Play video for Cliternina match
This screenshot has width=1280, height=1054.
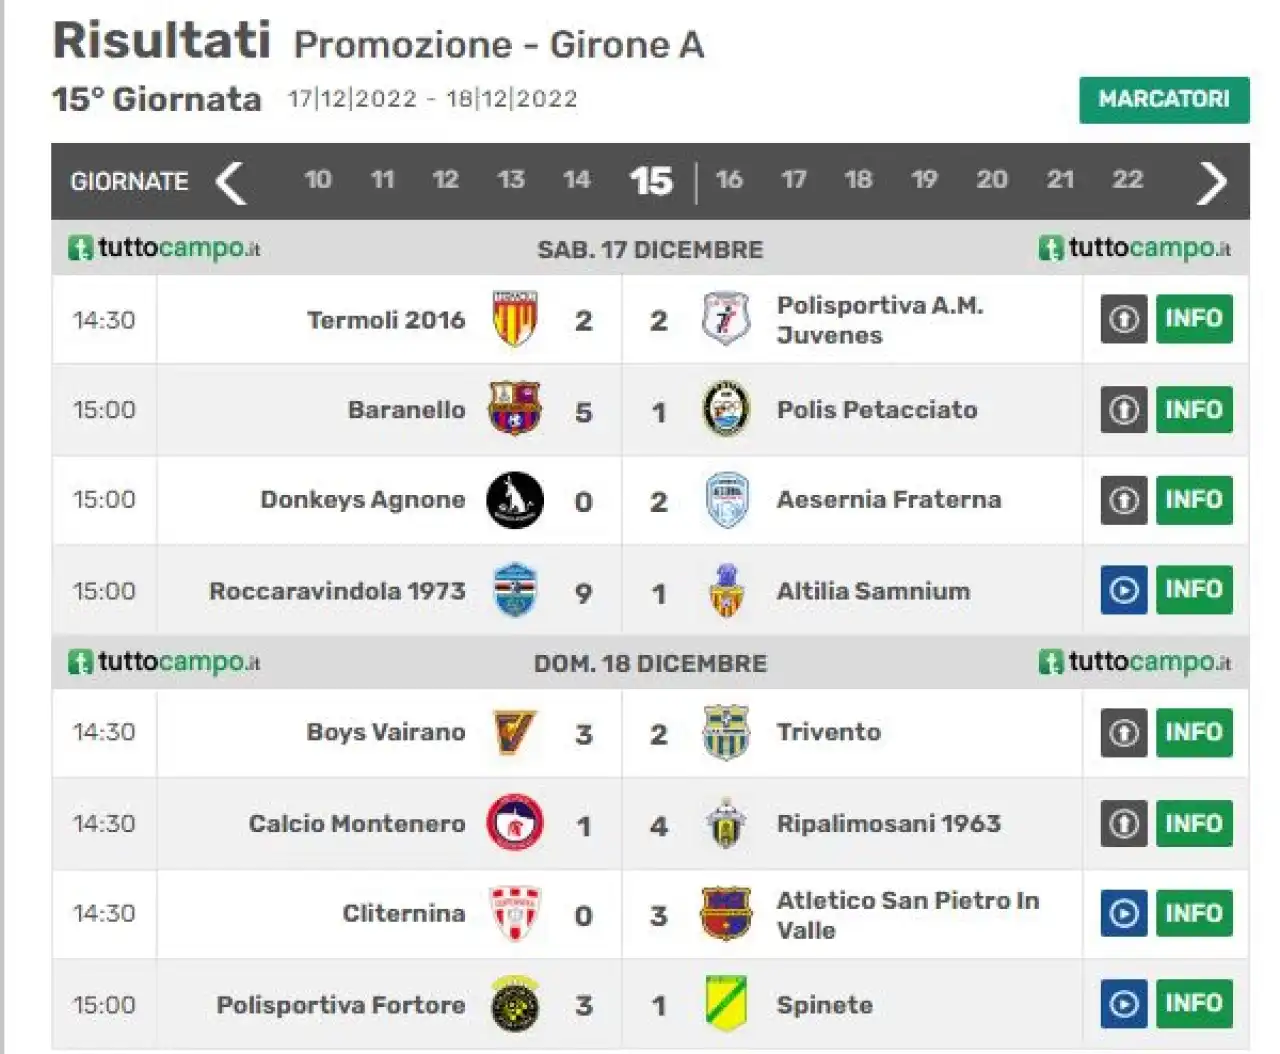[x=1124, y=913]
